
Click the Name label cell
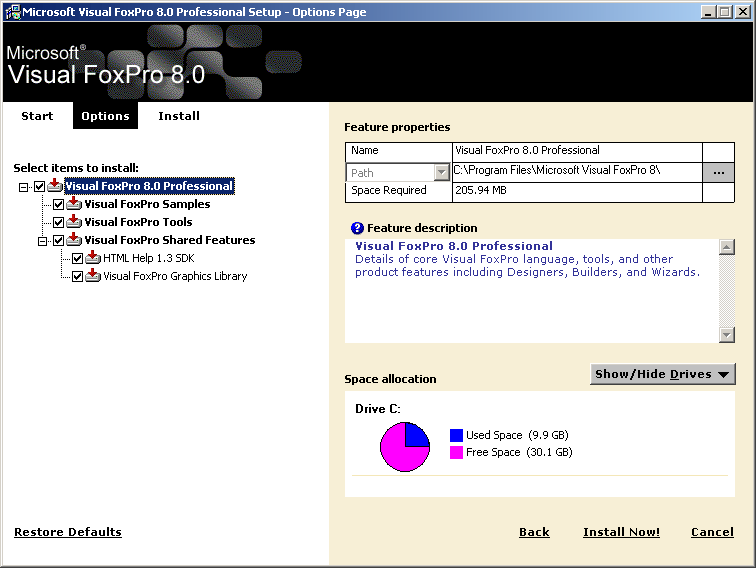point(399,151)
